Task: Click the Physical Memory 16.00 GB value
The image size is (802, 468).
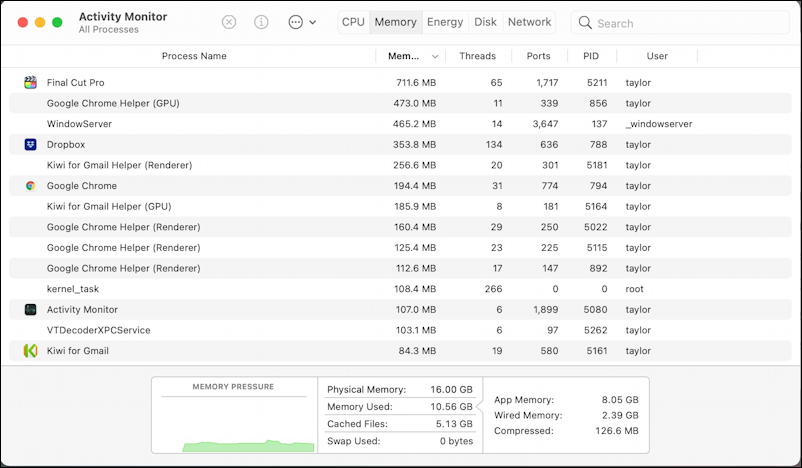Action: coord(451,390)
